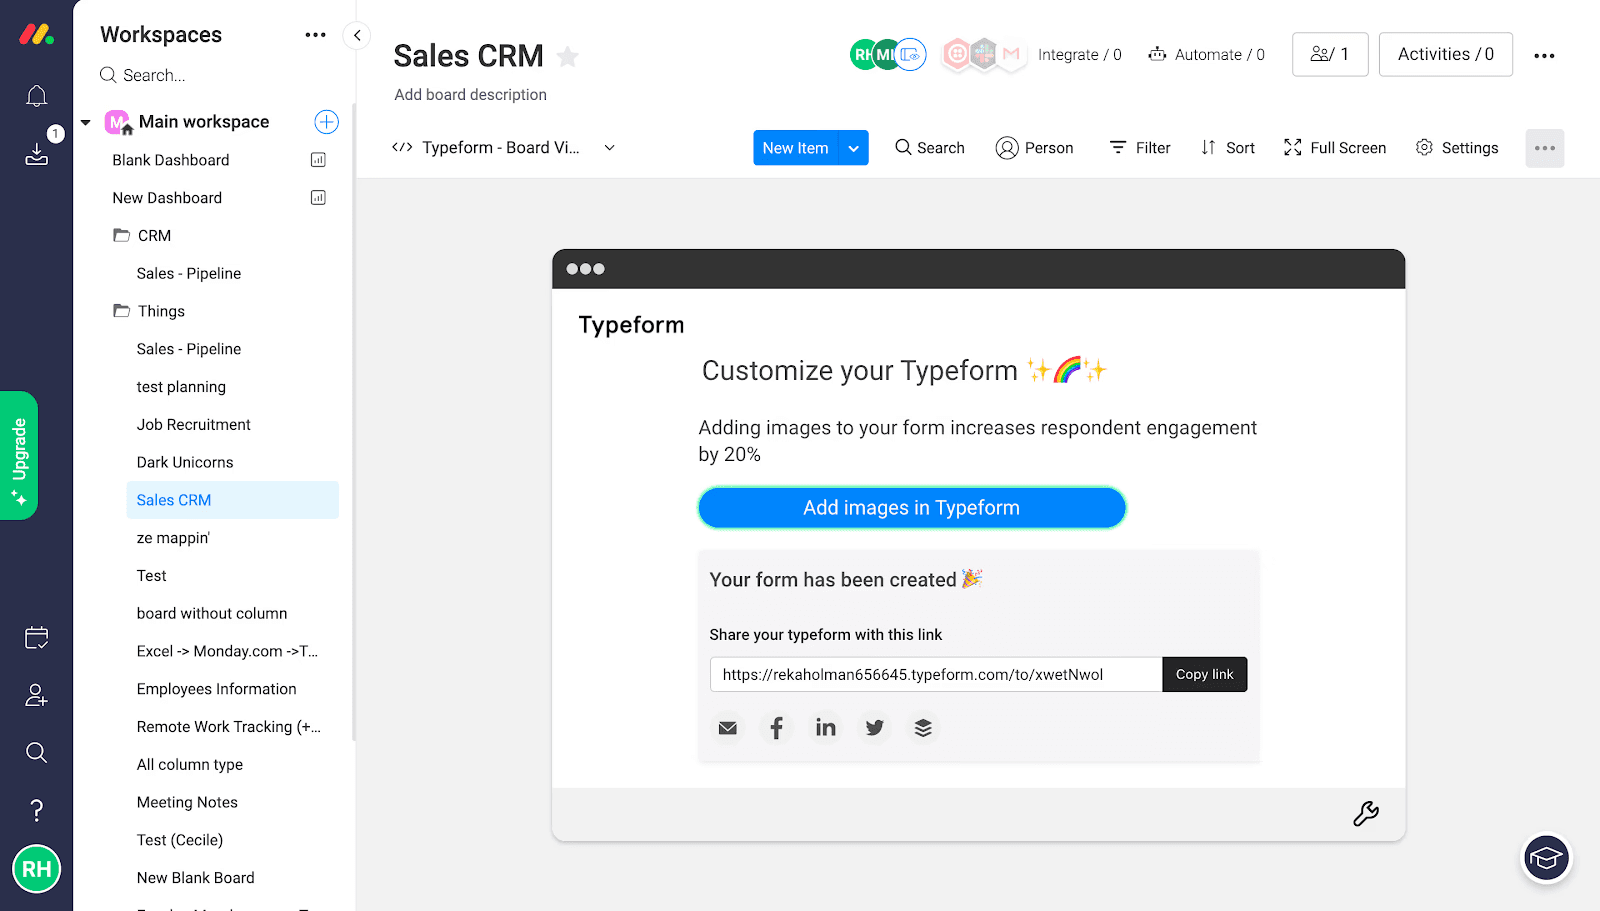The width and height of the screenshot is (1600, 911).
Task: Switch to Full Screen
Action: pyautogui.click(x=1335, y=148)
